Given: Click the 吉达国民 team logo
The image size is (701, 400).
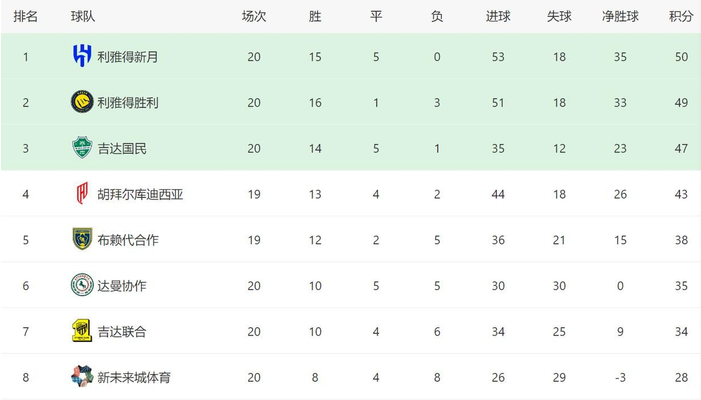Looking at the screenshot, I should (82, 148).
